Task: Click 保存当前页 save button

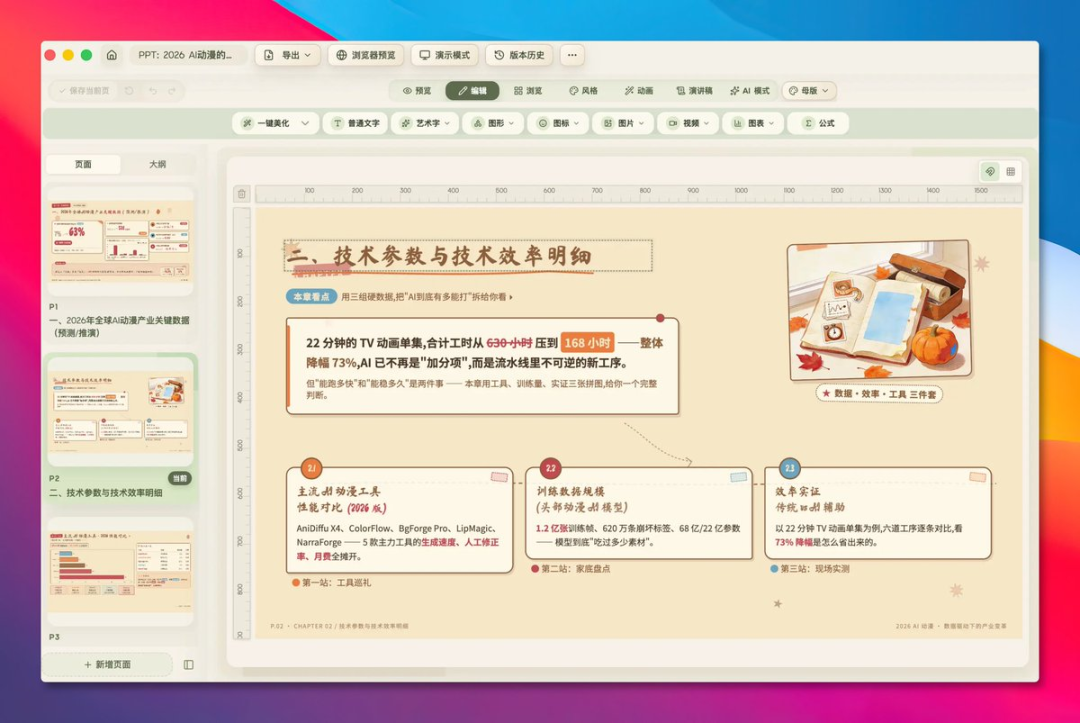Action: (x=84, y=91)
